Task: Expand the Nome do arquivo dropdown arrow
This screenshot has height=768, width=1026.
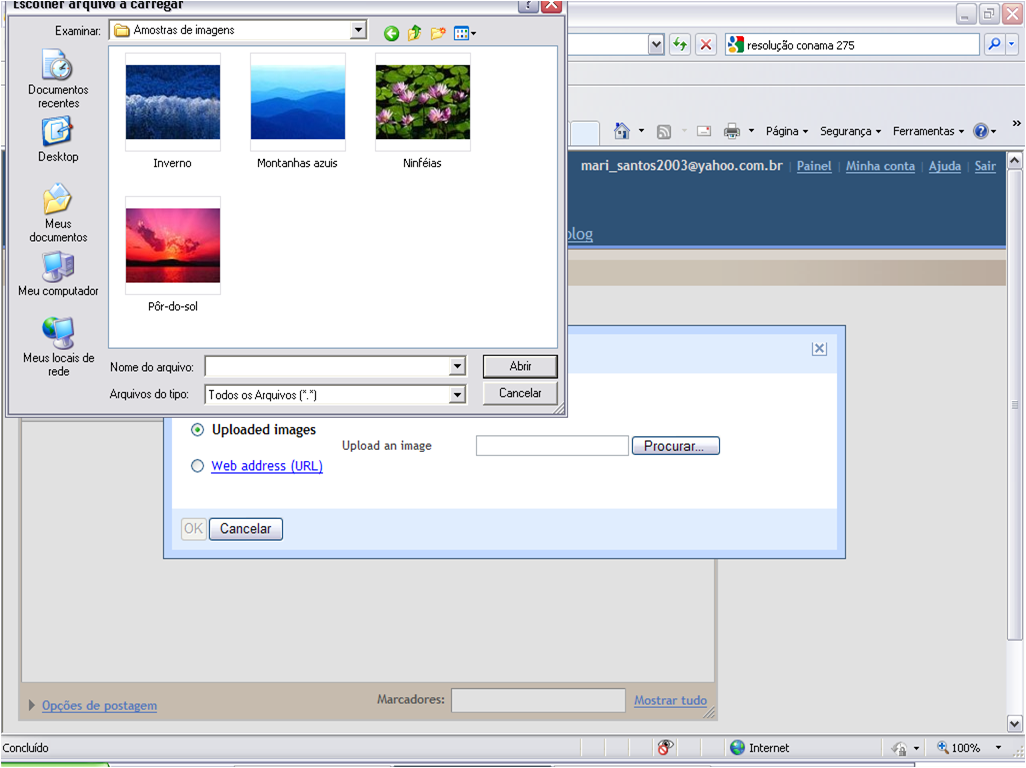Action: click(x=457, y=366)
